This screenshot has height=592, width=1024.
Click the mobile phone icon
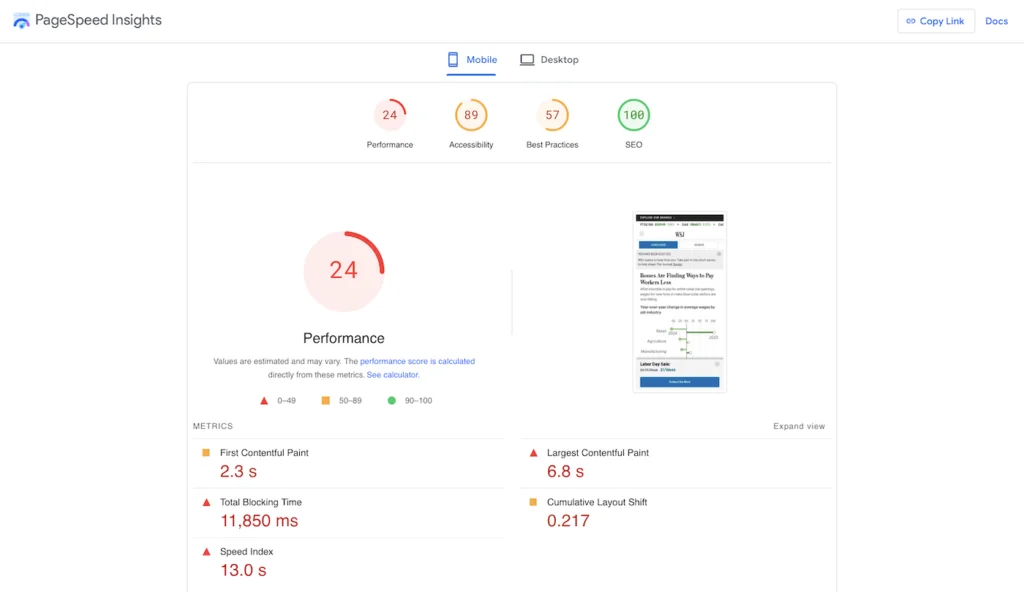(x=453, y=59)
